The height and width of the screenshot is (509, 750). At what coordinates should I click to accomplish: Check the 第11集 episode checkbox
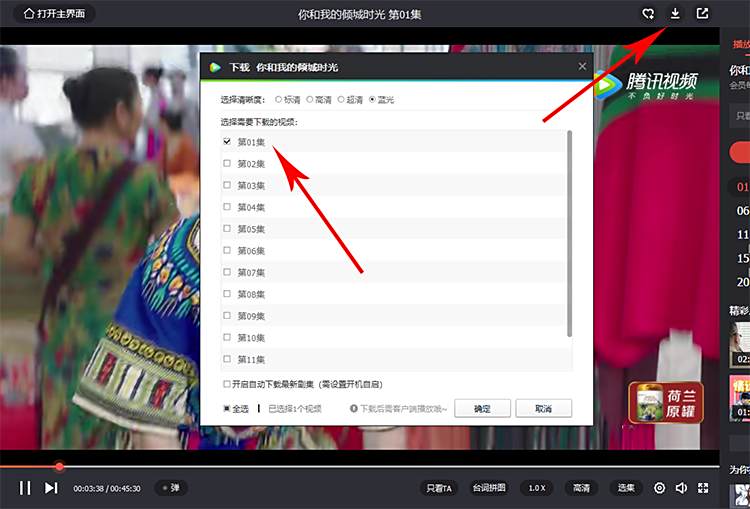click(x=227, y=359)
